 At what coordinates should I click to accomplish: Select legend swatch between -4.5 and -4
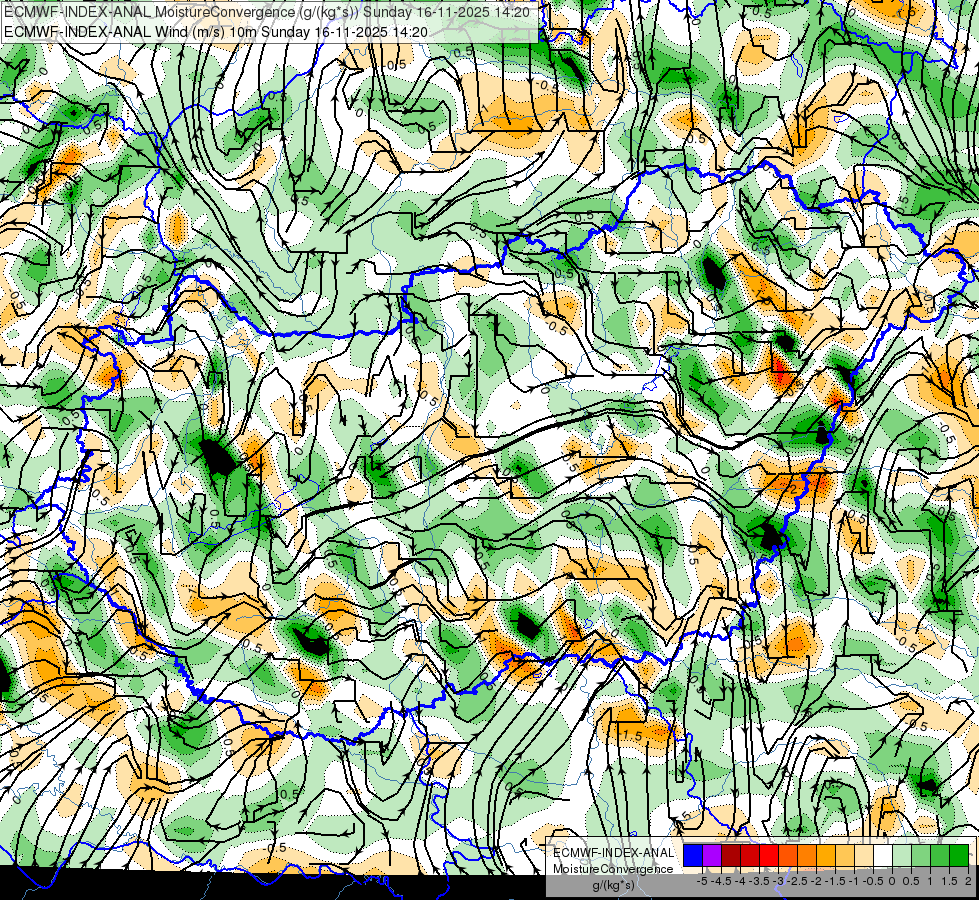(x=731, y=856)
